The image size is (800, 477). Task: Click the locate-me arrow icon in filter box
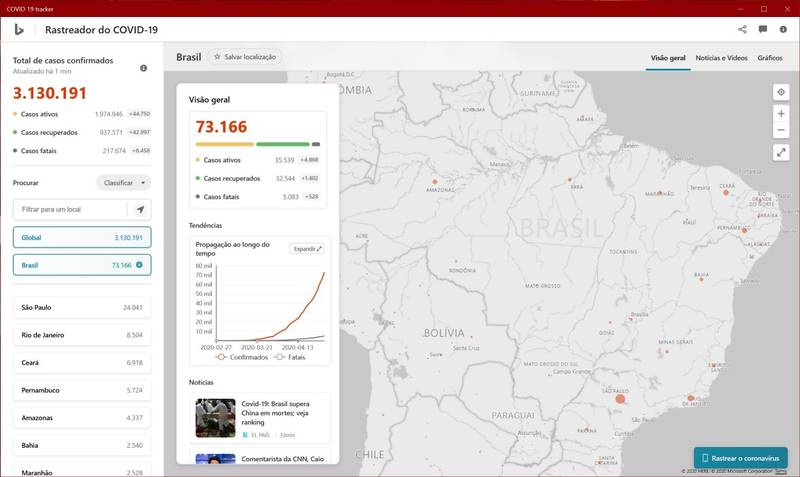click(140, 209)
